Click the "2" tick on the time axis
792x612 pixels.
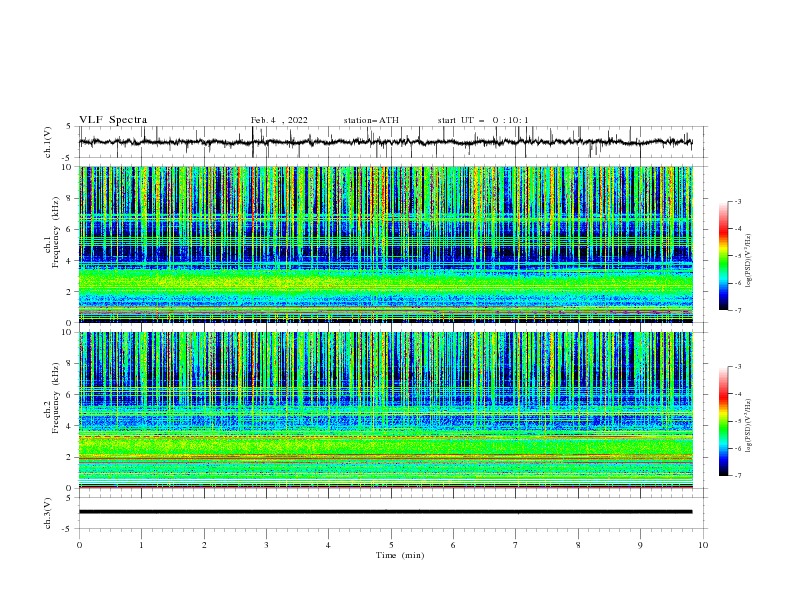pos(204,545)
